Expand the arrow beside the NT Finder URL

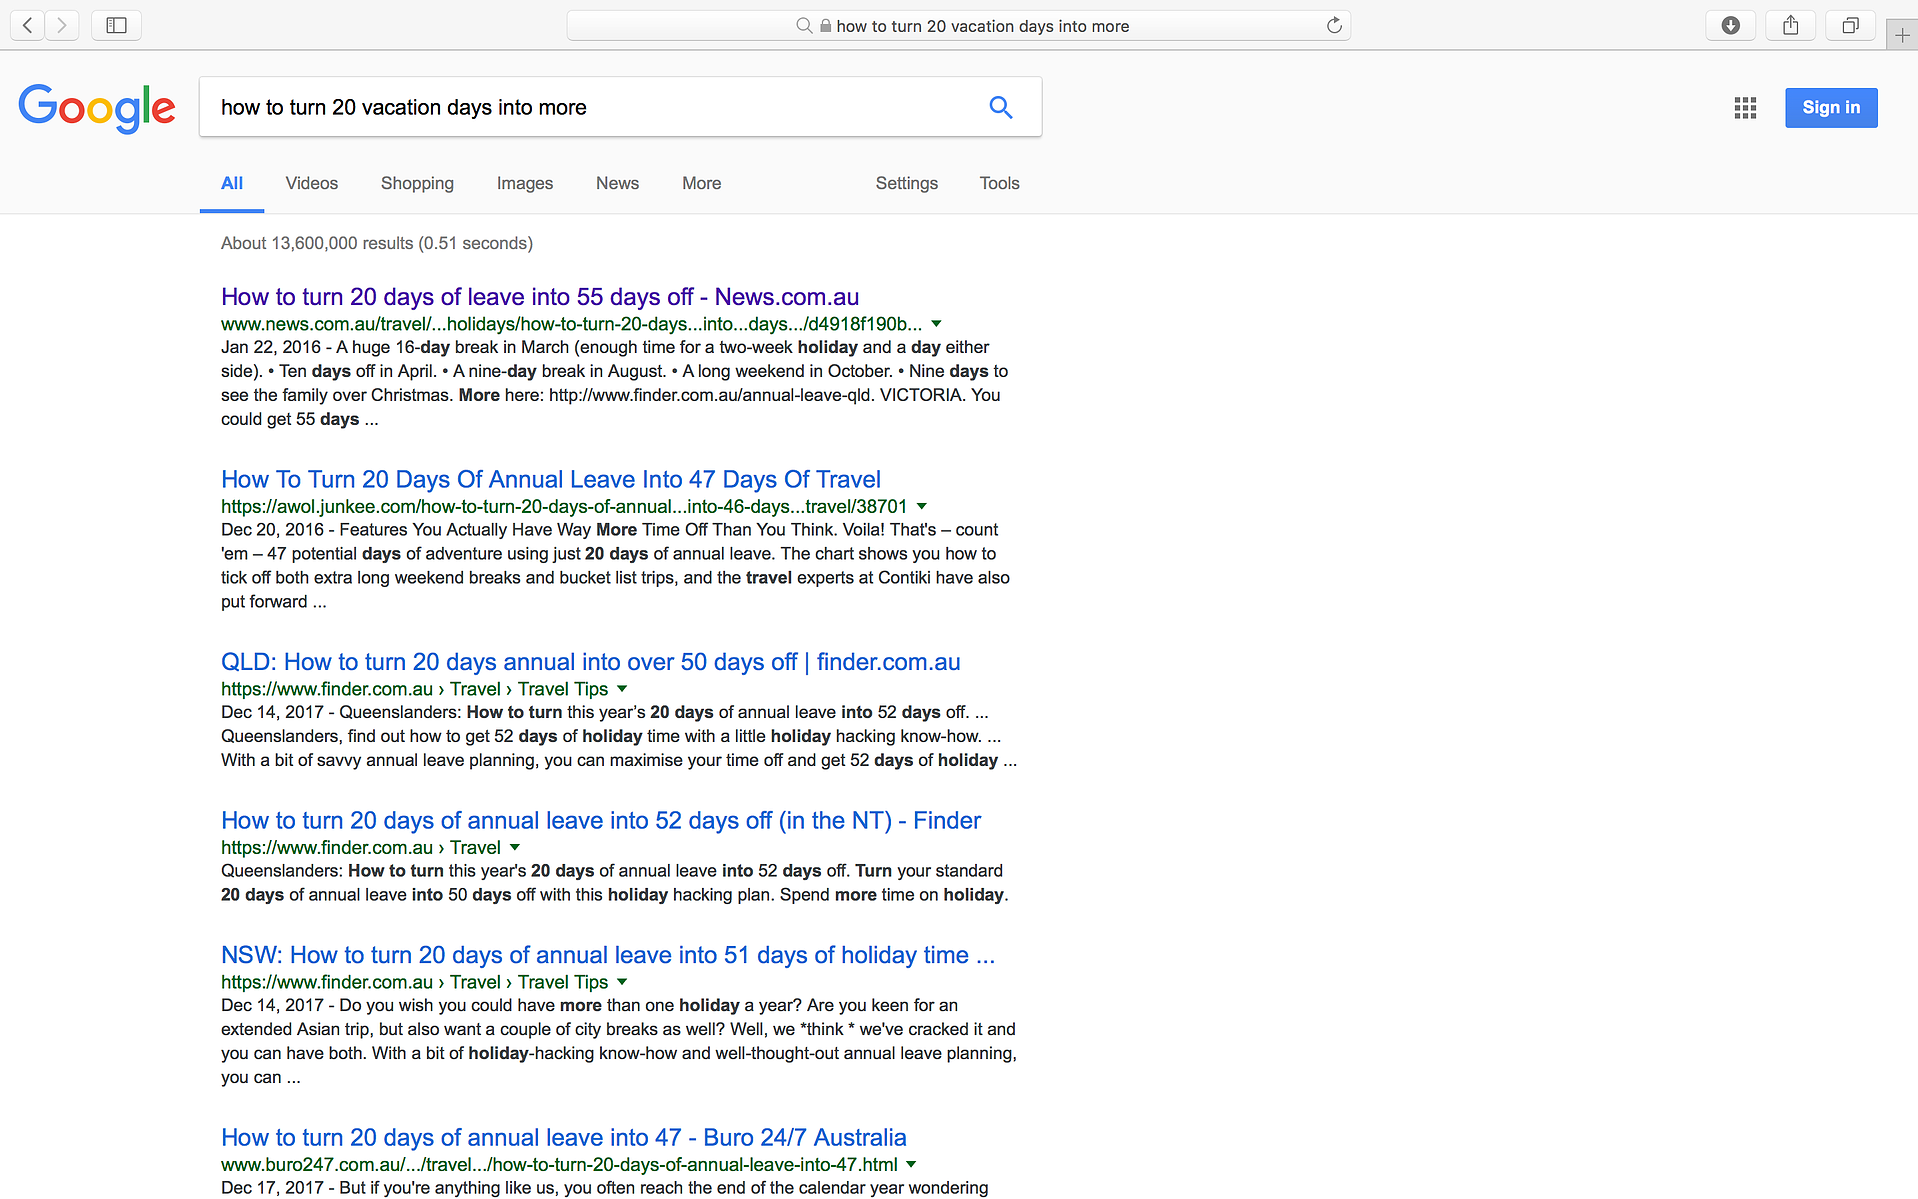pyautogui.click(x=515, y=848)
